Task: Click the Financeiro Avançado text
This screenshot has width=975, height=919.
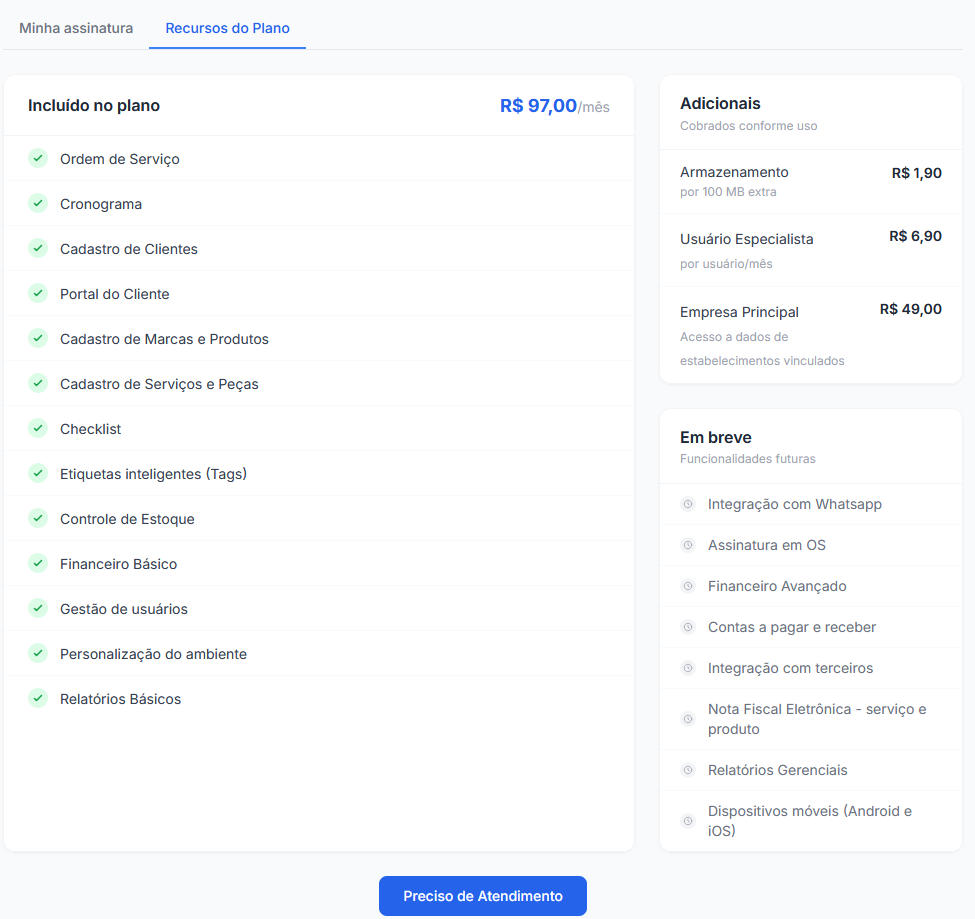Action: coord(777,586)
